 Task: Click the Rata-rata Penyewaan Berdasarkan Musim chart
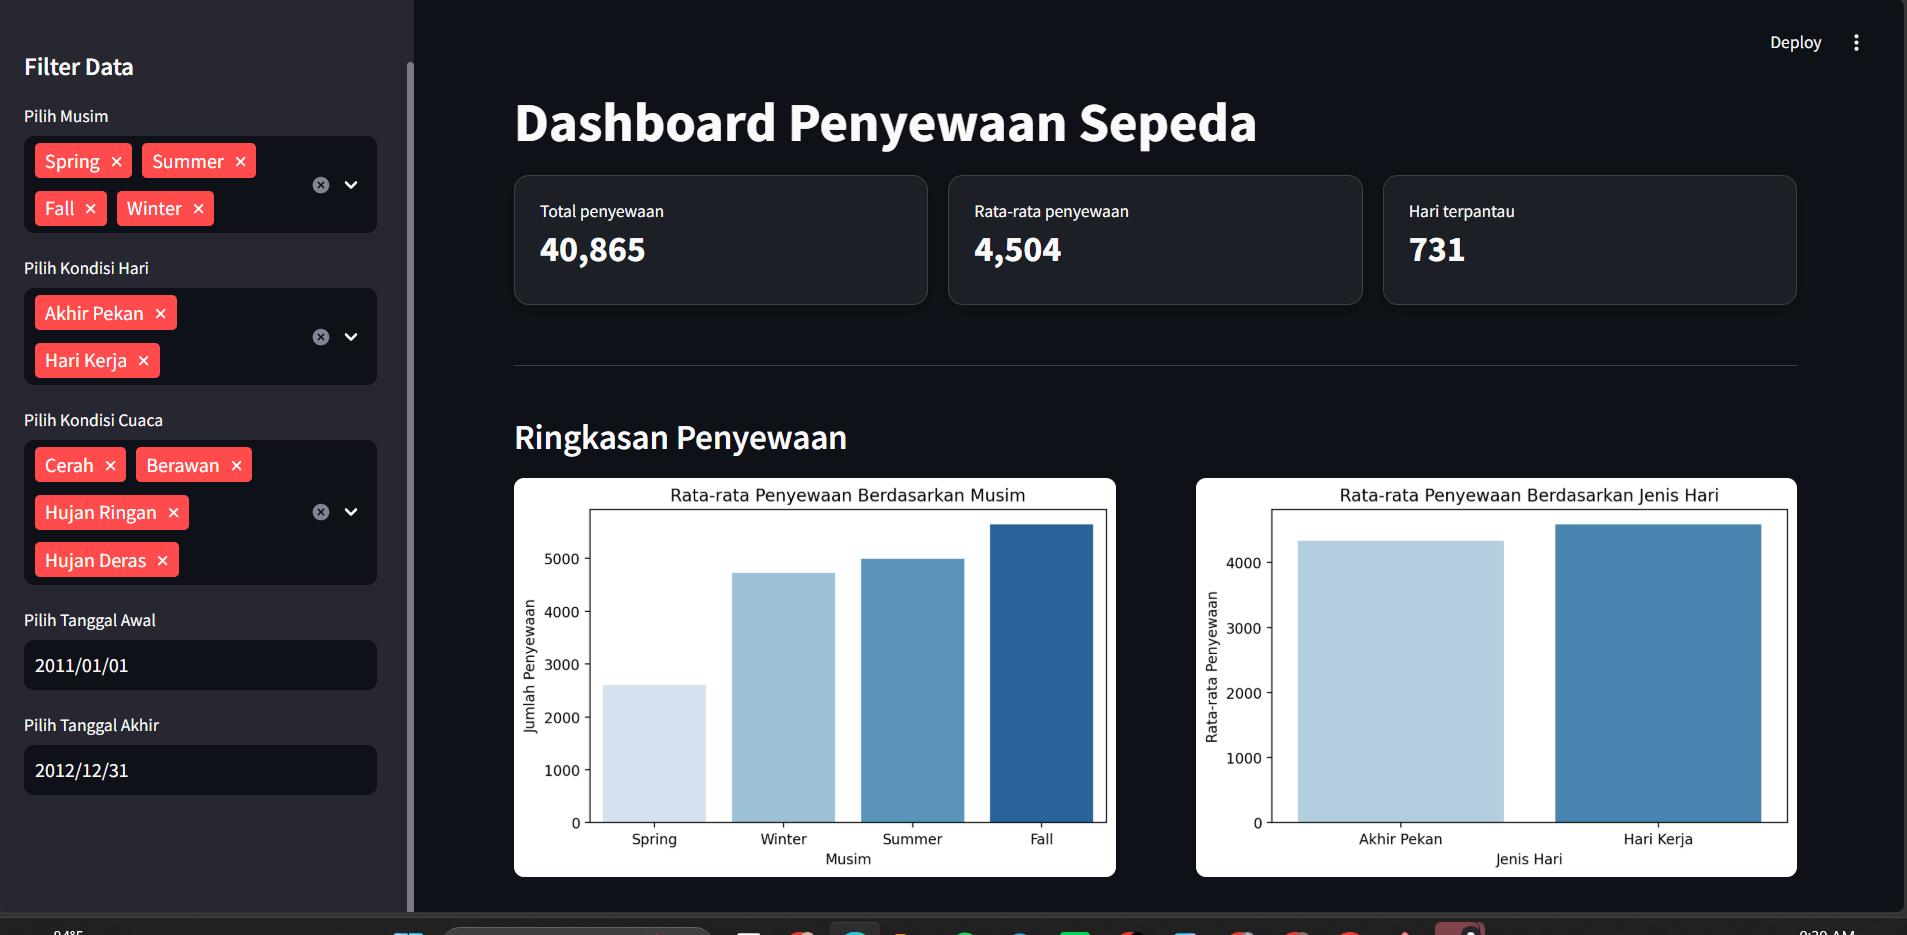[x=815, y=677]
